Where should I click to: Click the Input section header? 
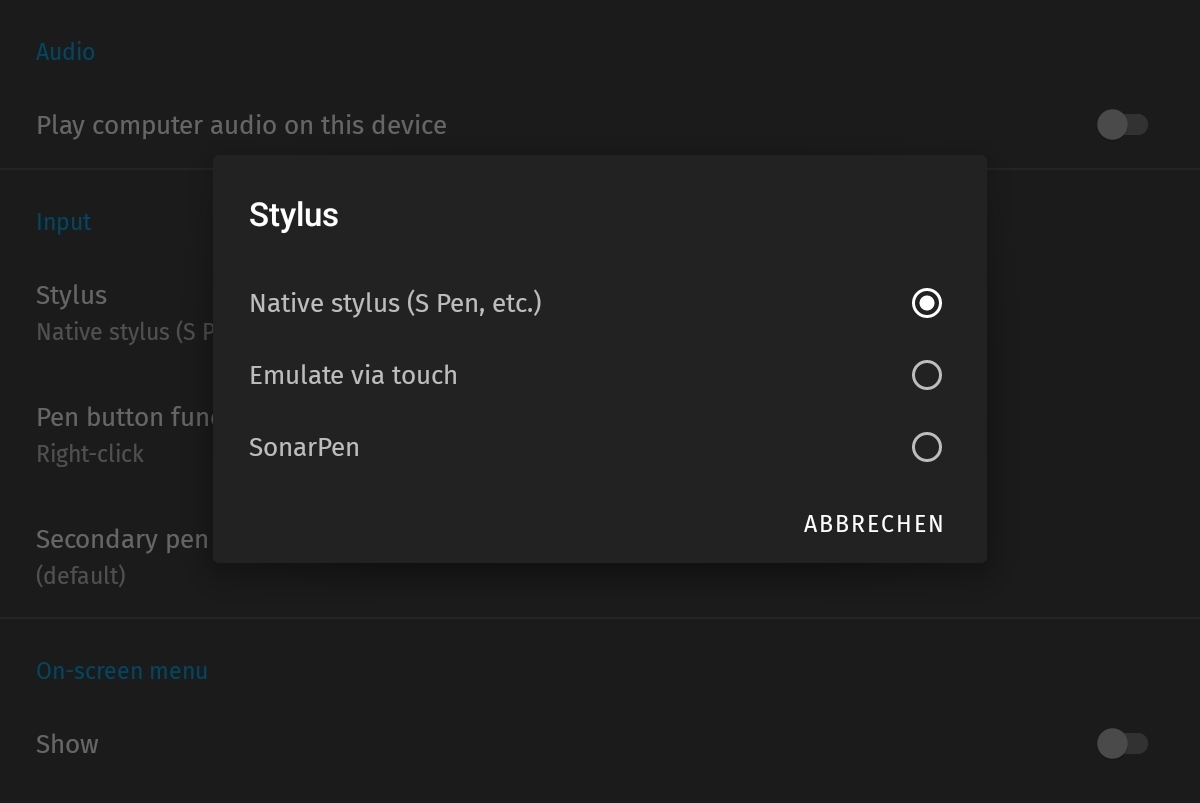63,221
